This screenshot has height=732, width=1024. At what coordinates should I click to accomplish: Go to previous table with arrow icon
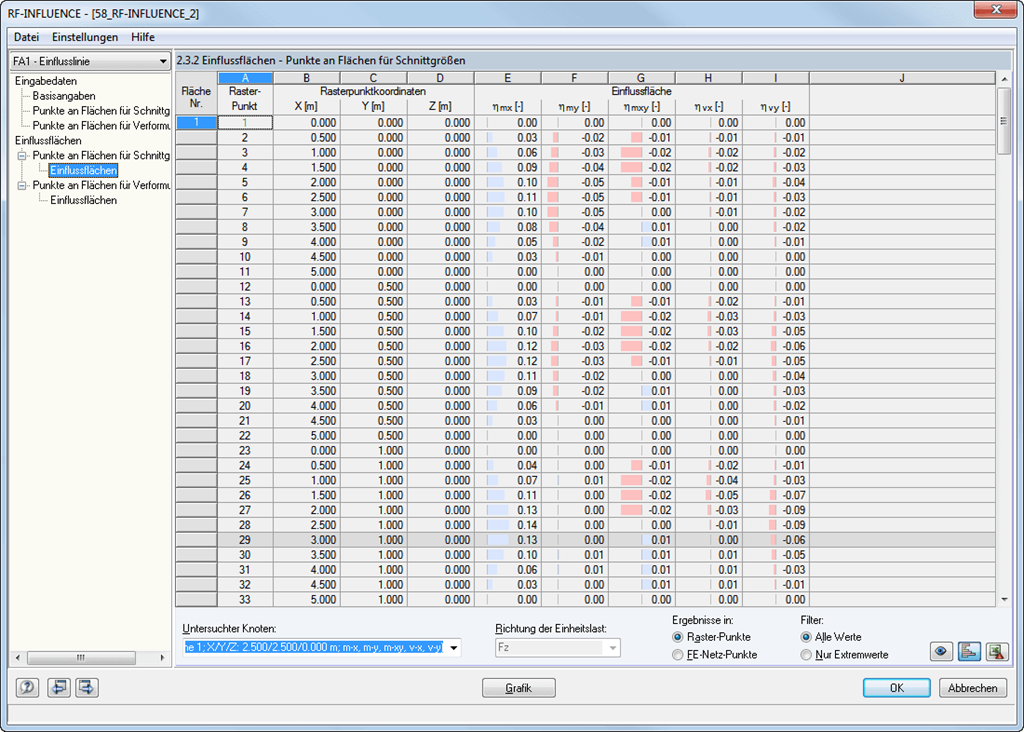(59, 688)
